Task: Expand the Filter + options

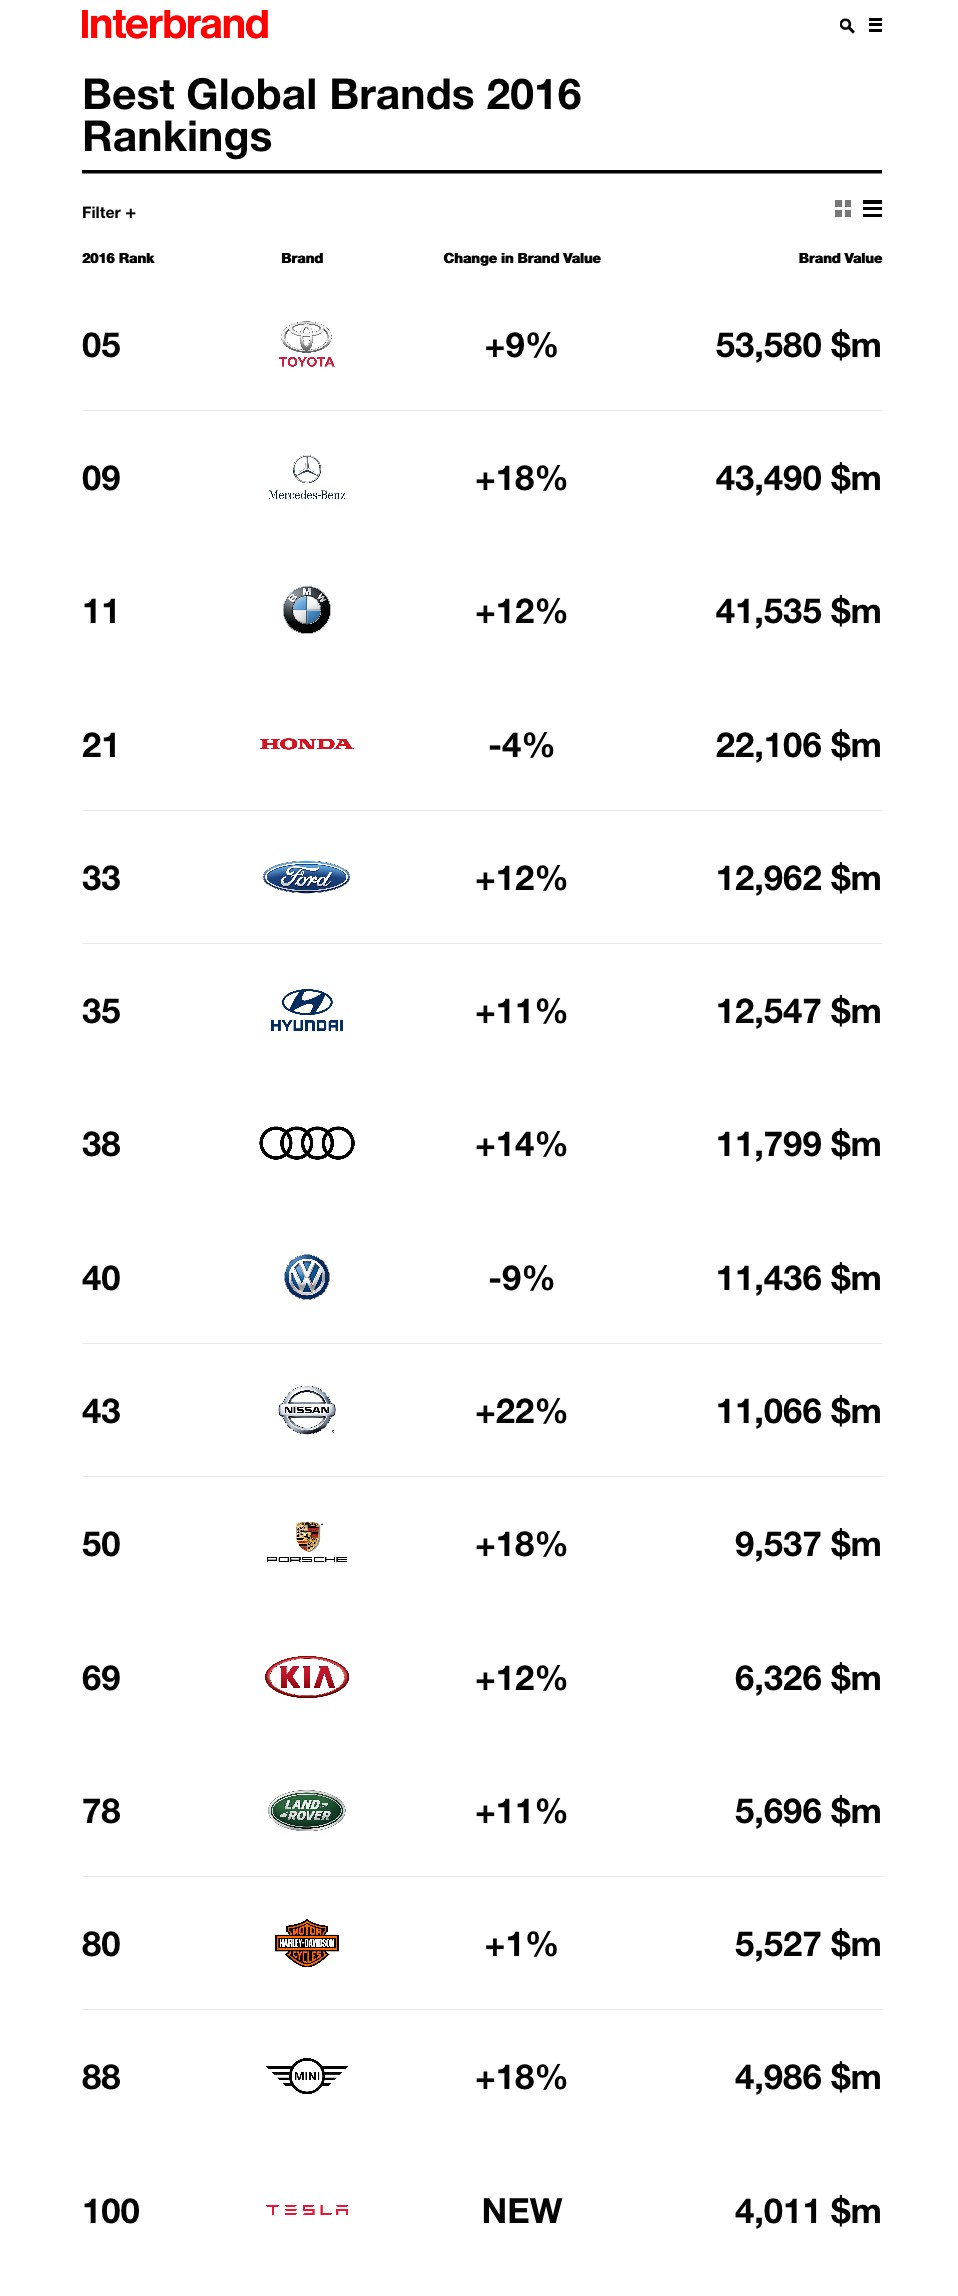Action: pyautogui.click(x=109, y=213)
